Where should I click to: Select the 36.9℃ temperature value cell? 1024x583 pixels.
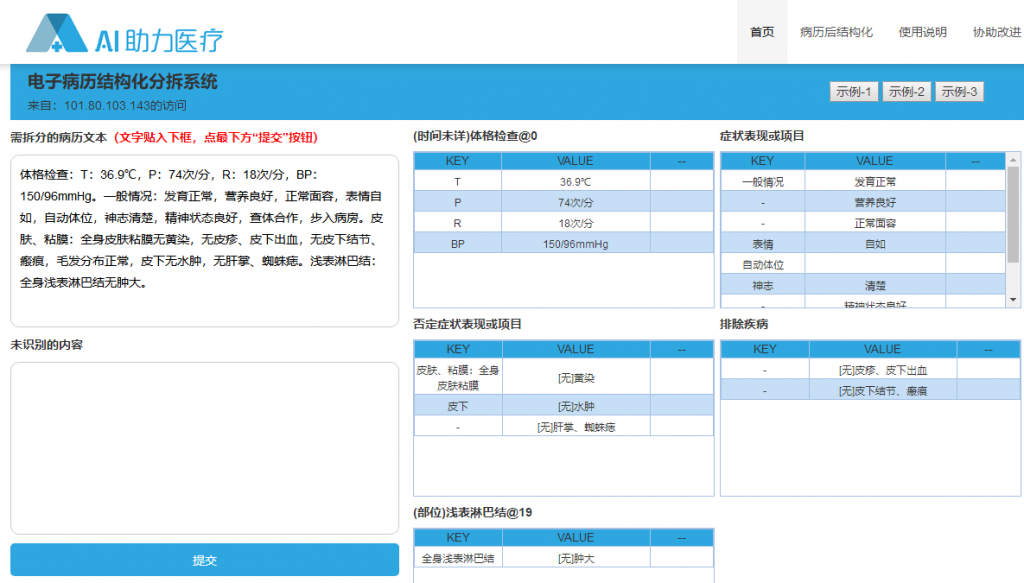(x=575, y=182)
